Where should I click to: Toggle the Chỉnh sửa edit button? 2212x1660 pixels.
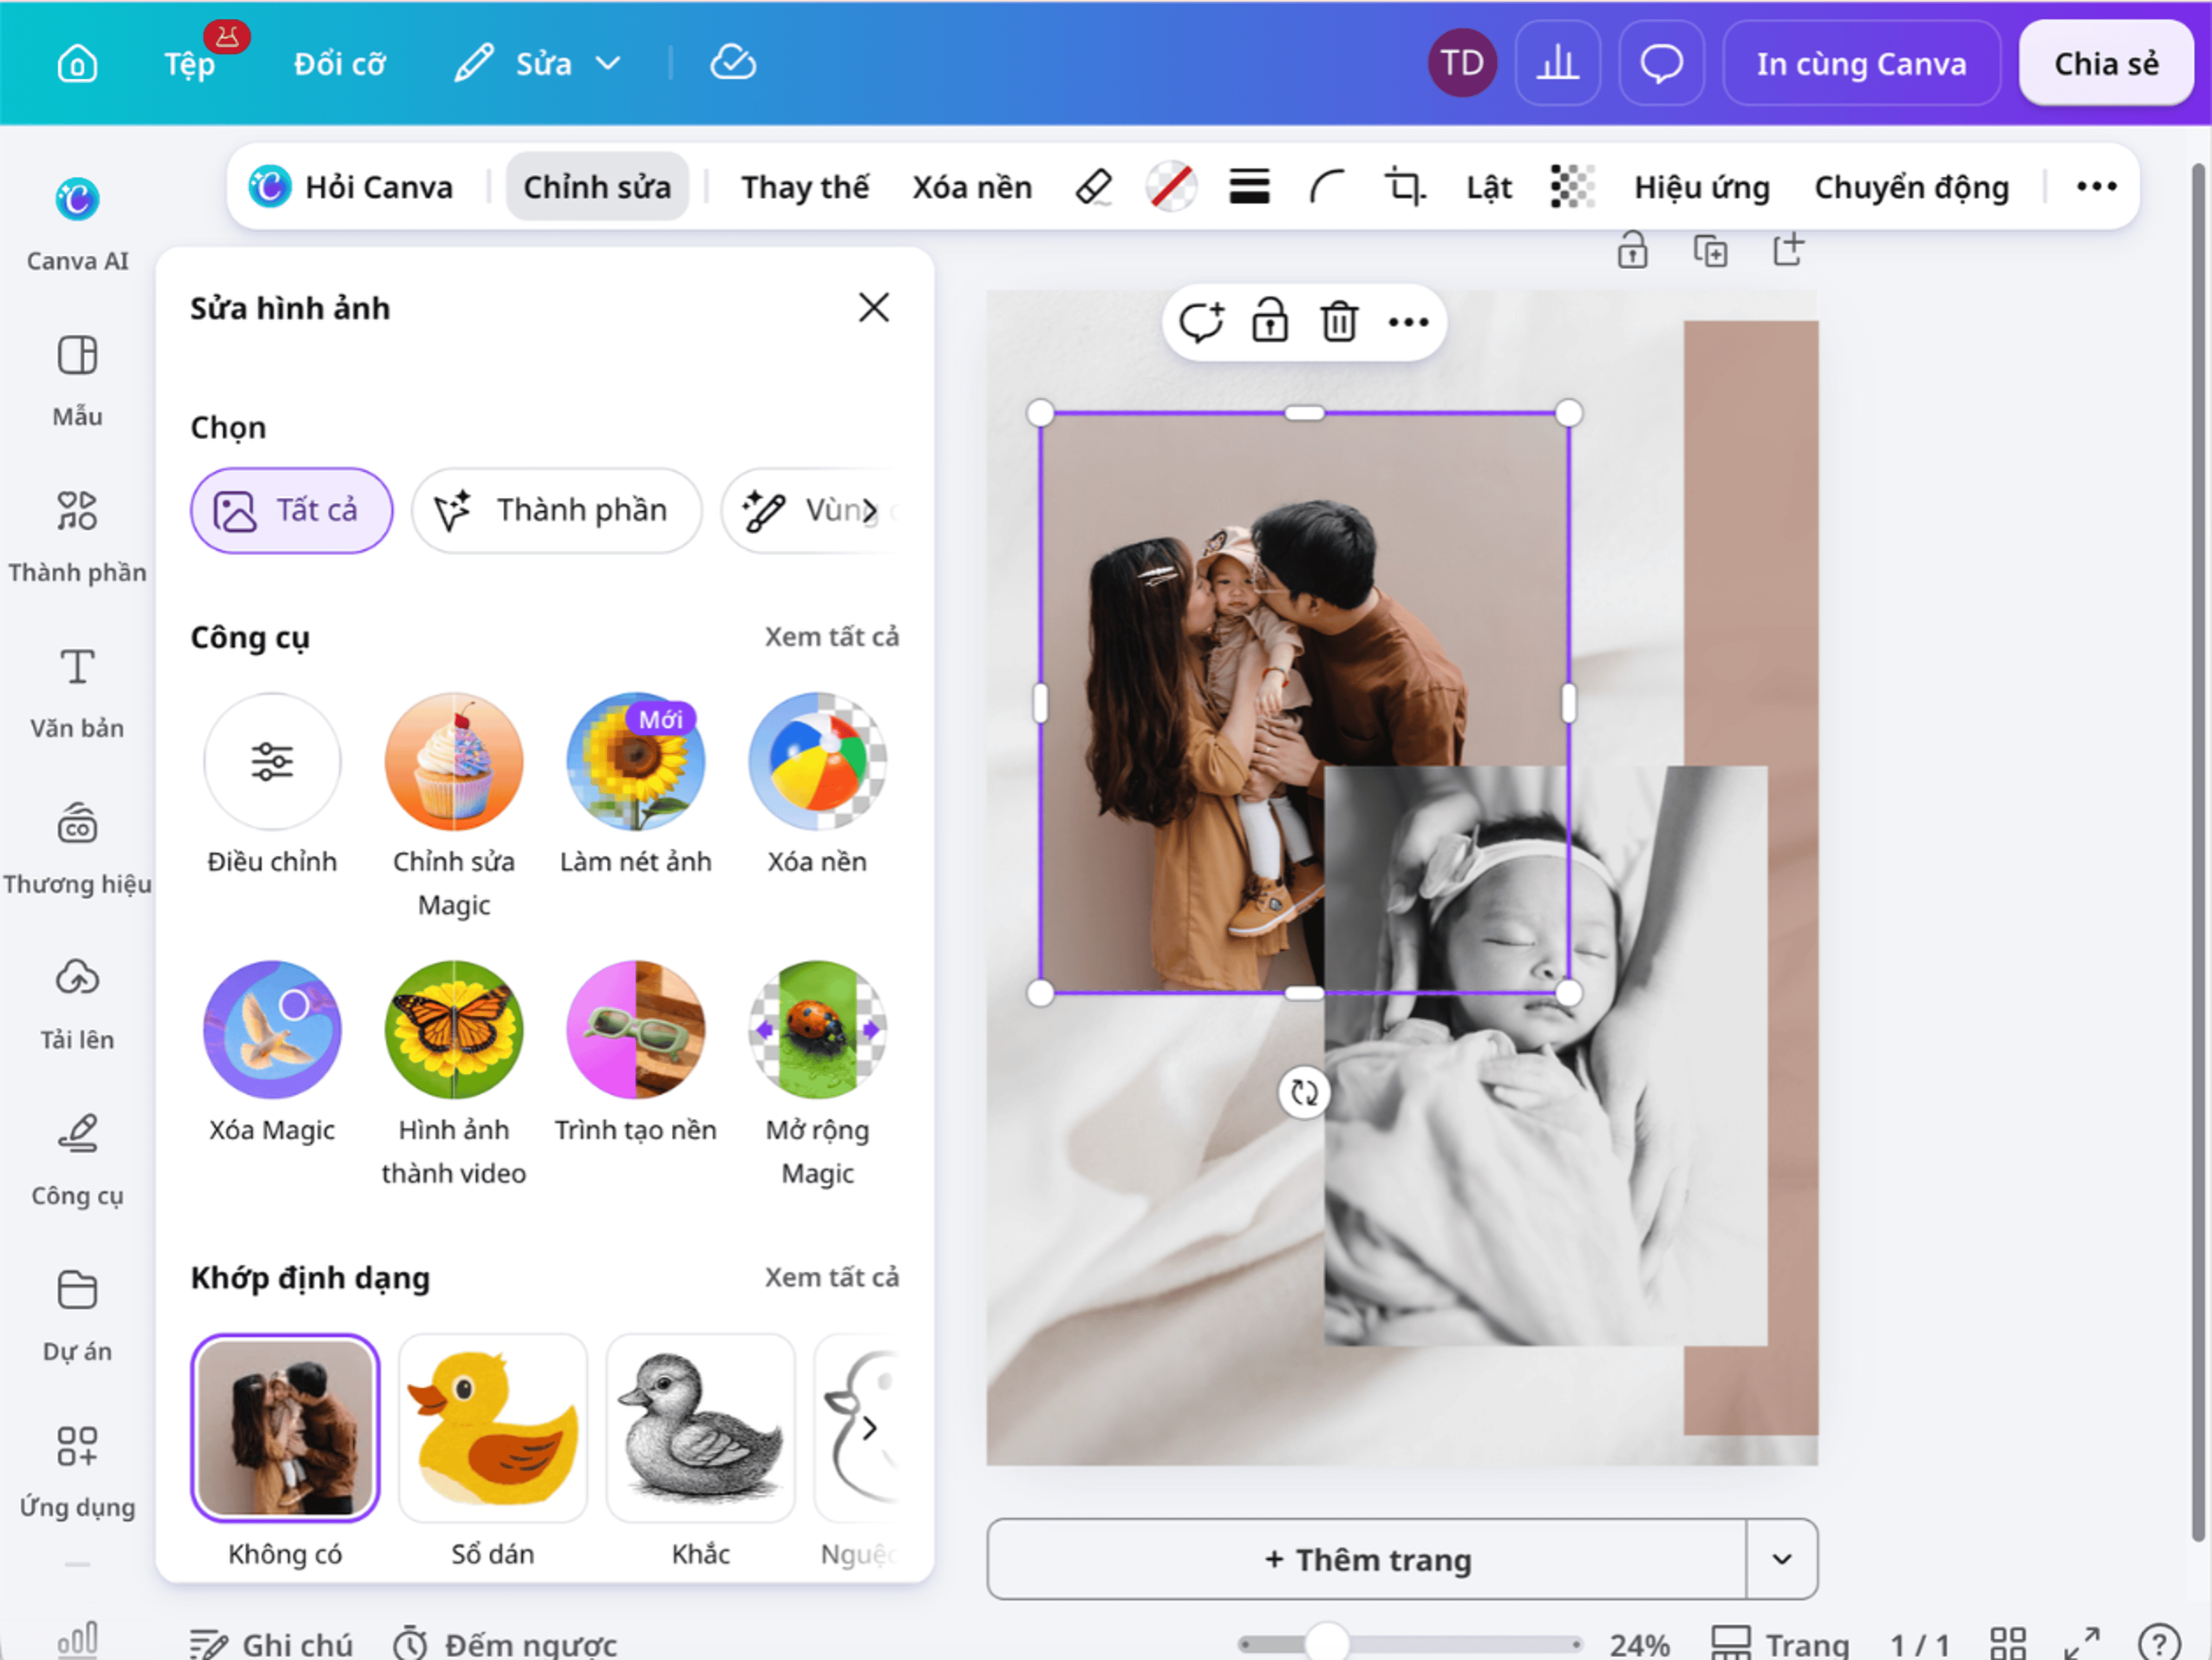597,187
